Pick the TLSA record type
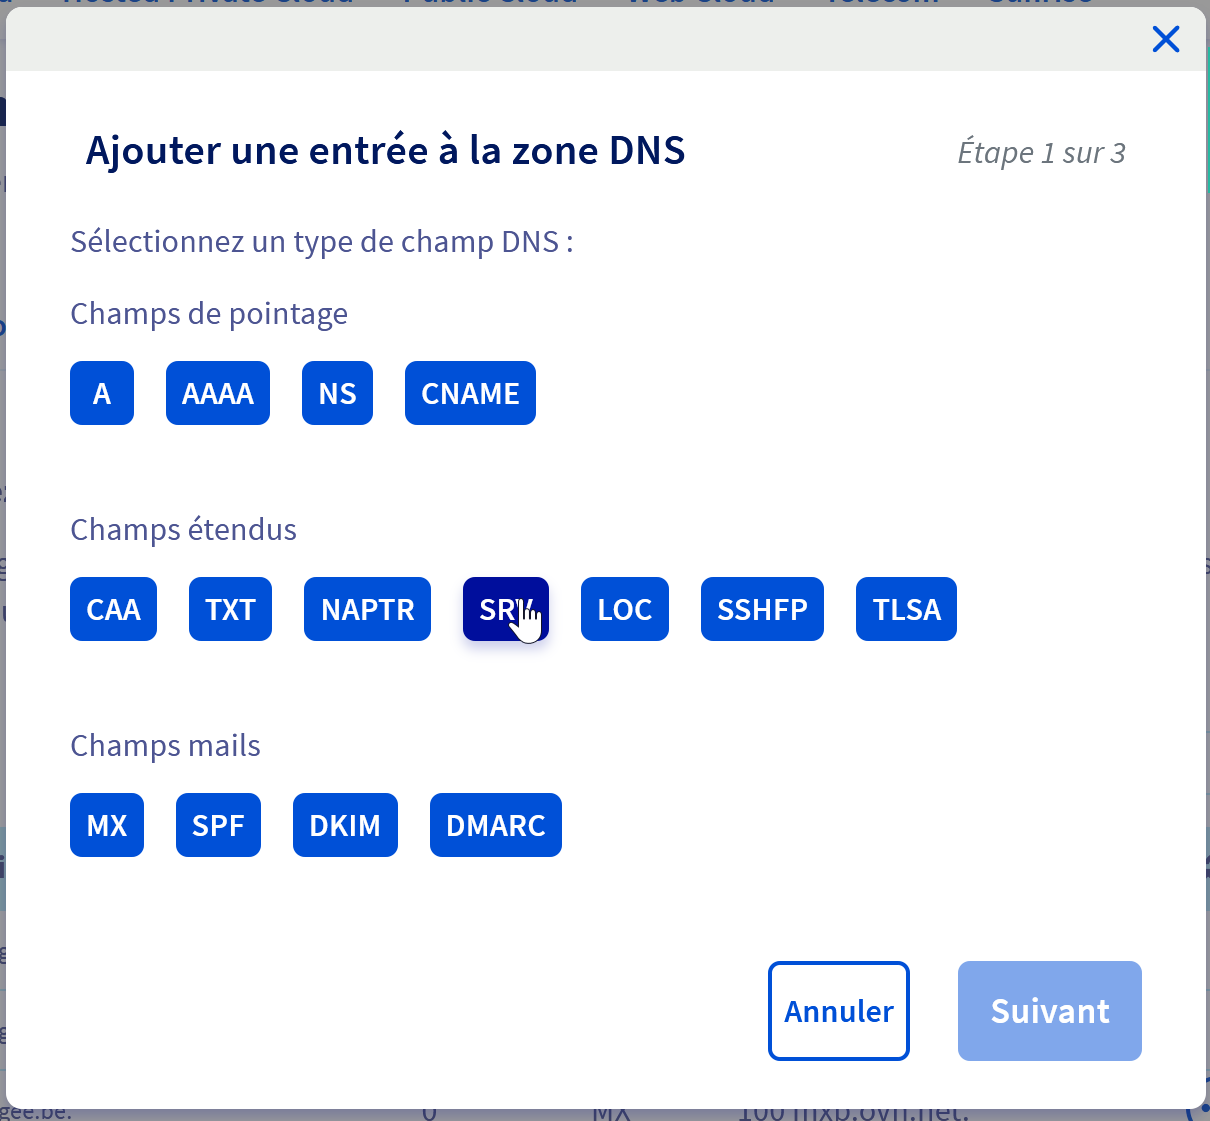Viewport: 1210px width, 1121px height. [x=906, y=609]
